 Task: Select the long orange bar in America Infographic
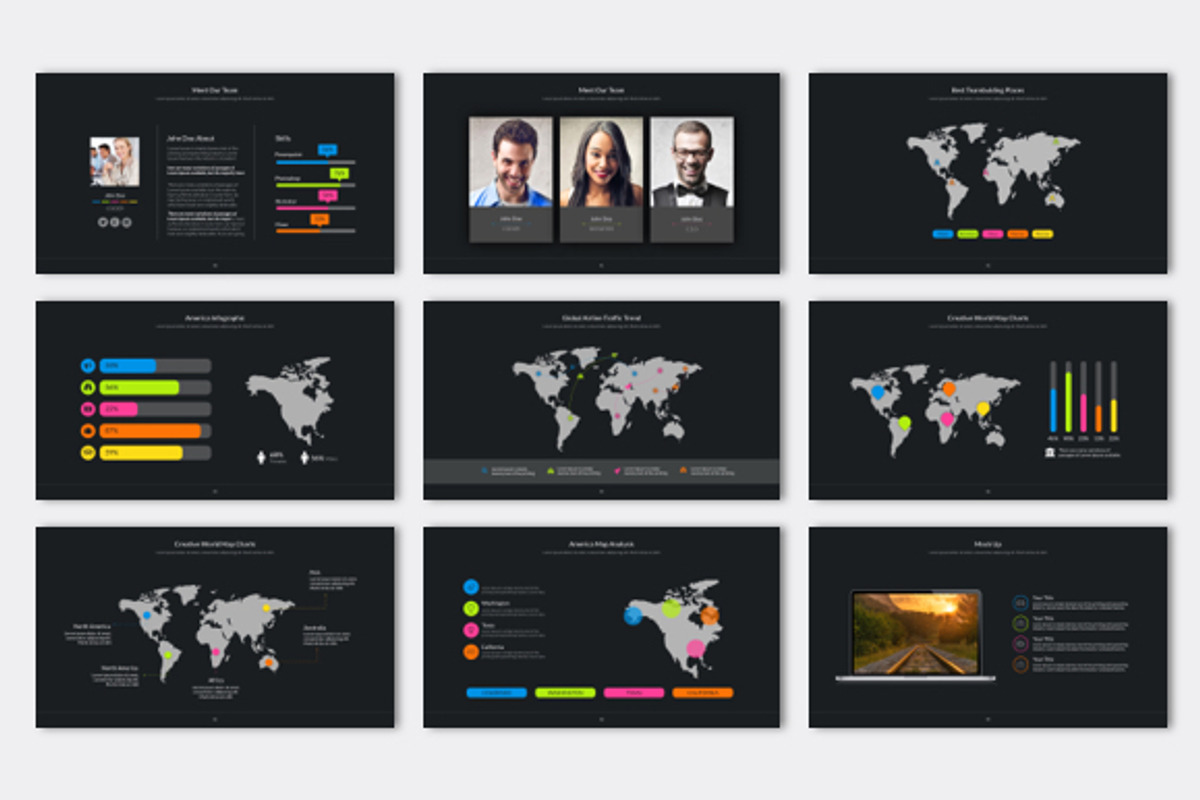(x=151, y=431)
